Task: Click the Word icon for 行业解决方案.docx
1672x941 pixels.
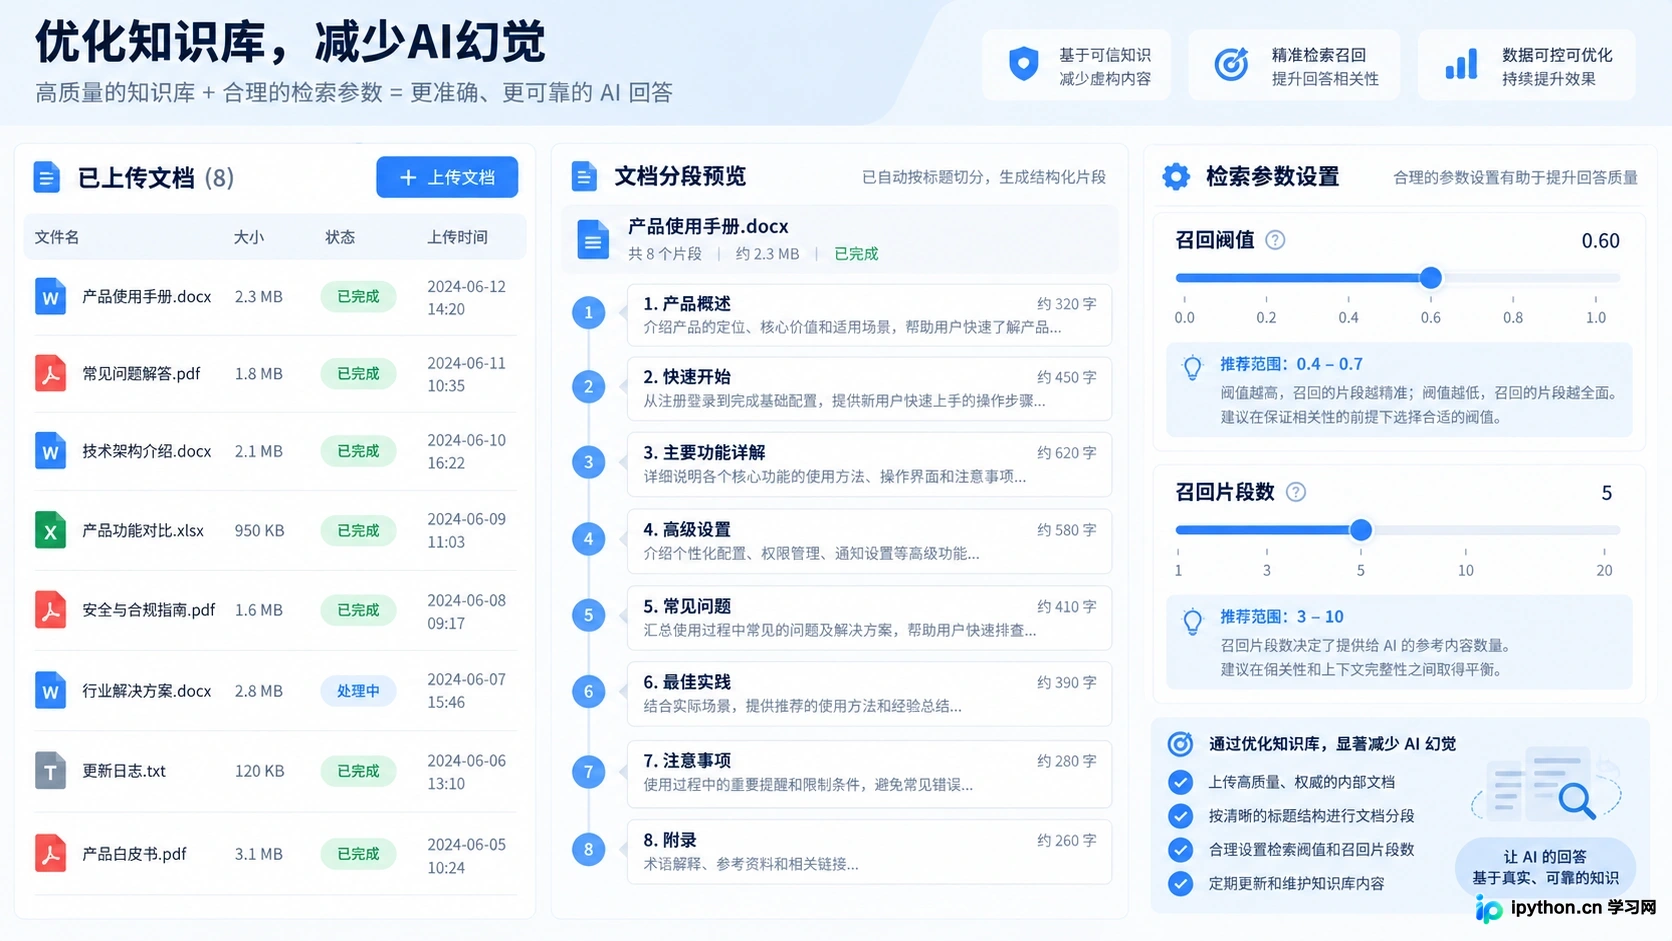Action: coord(50,691)
